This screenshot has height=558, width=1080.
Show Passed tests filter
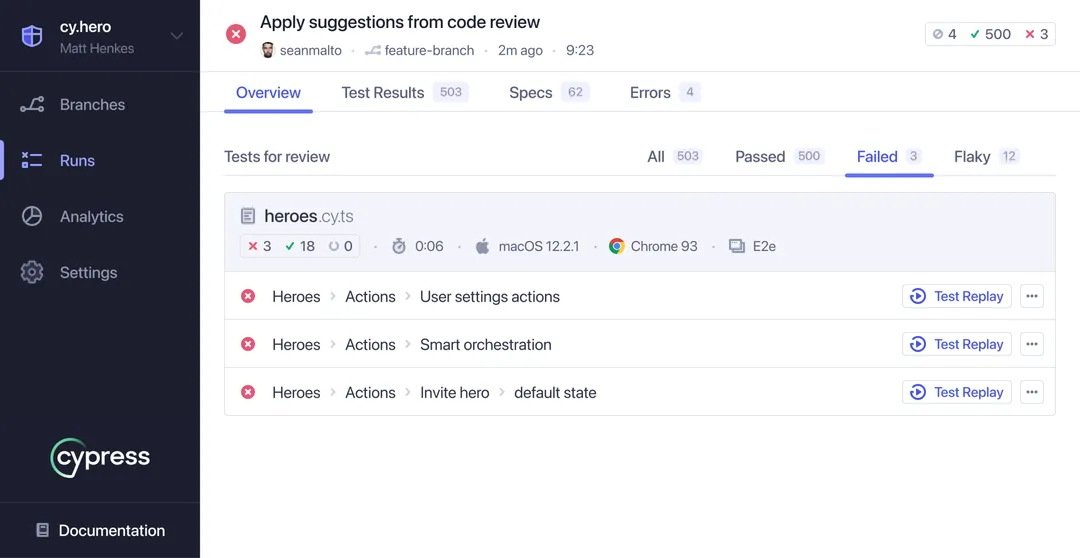(760, 157)
